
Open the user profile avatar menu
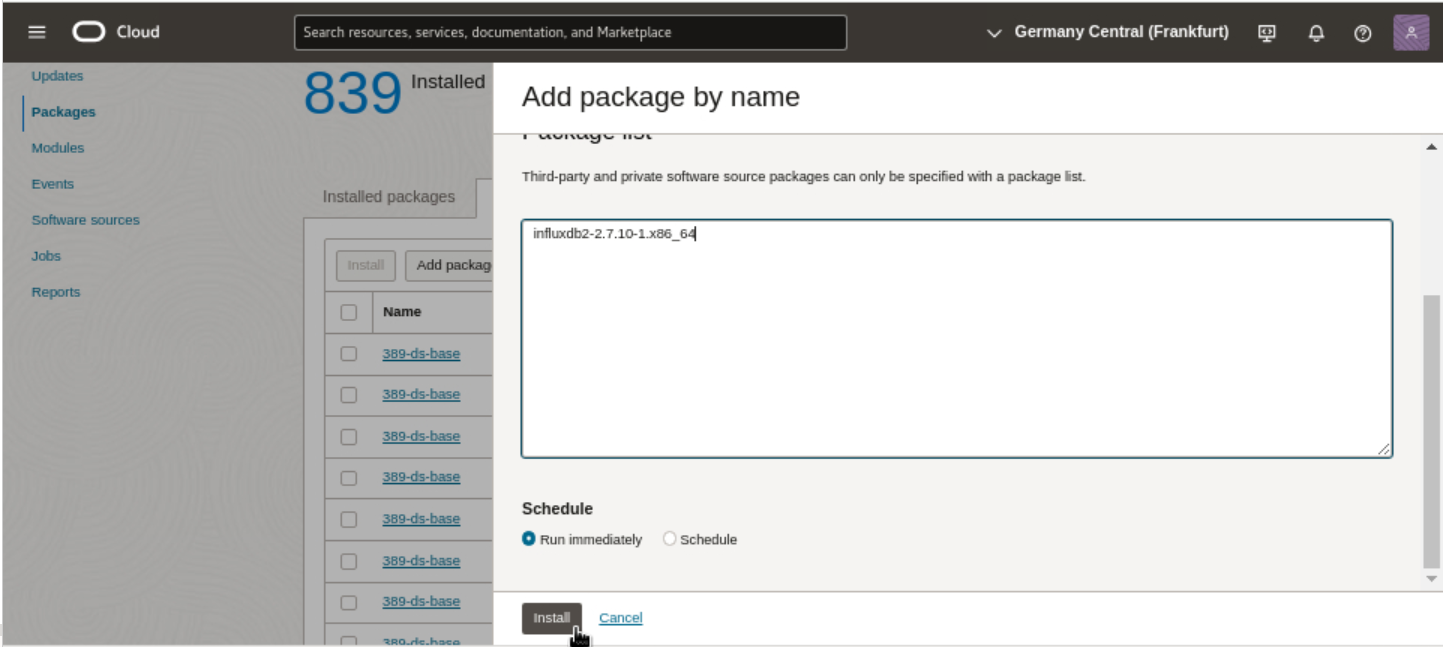(x=1411, y=33)
